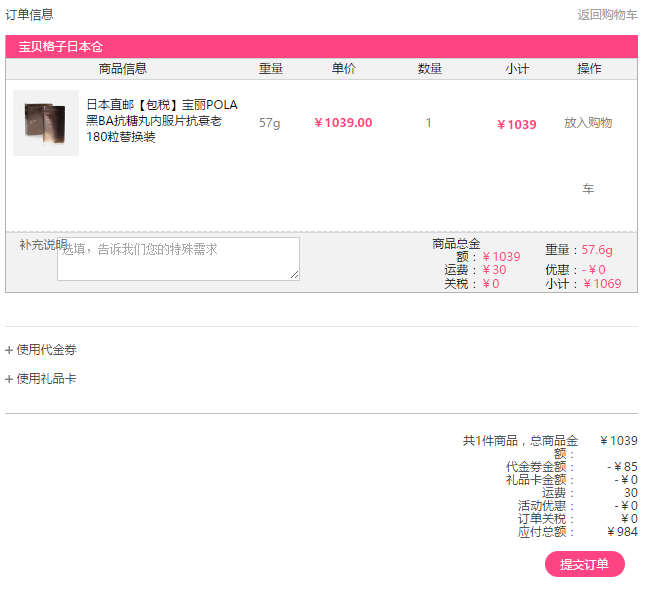Screen dimensions: 649x589
Task: Click the 宝贝格子日本仓 warehouse header
Action: coord(61,47)
